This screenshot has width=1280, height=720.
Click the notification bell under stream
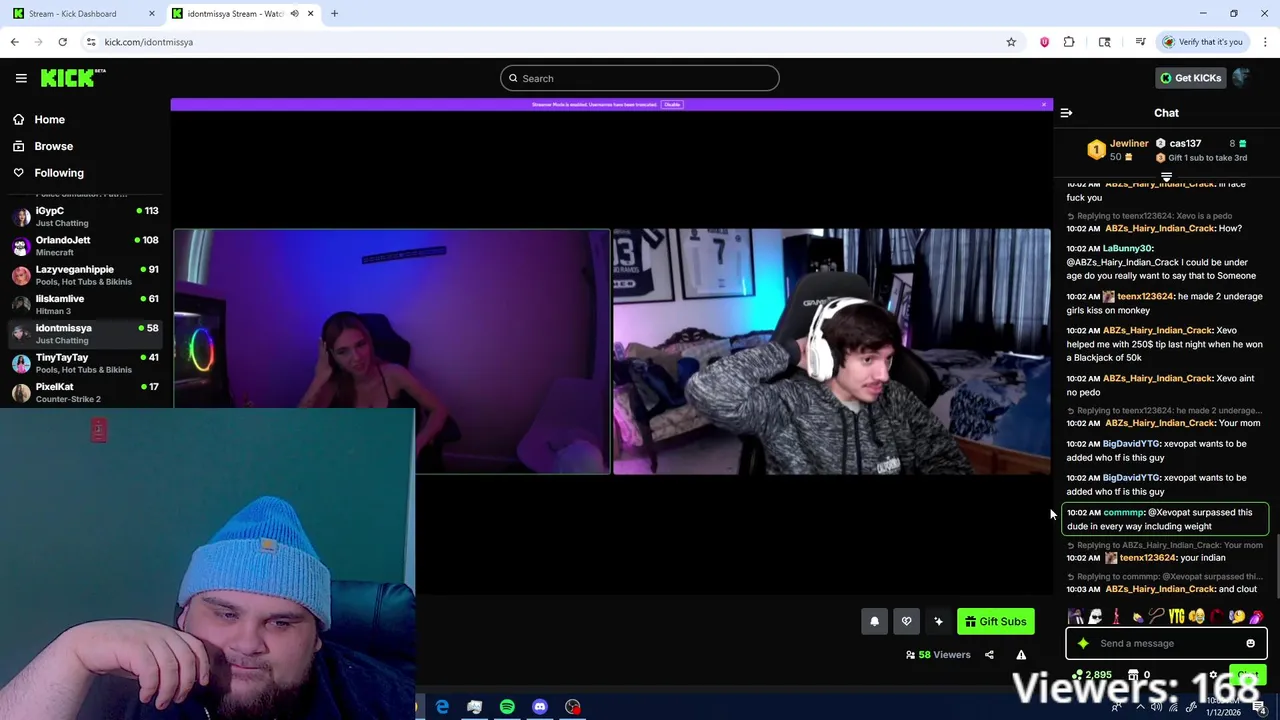pyautogui.click(x=874, y=622)
